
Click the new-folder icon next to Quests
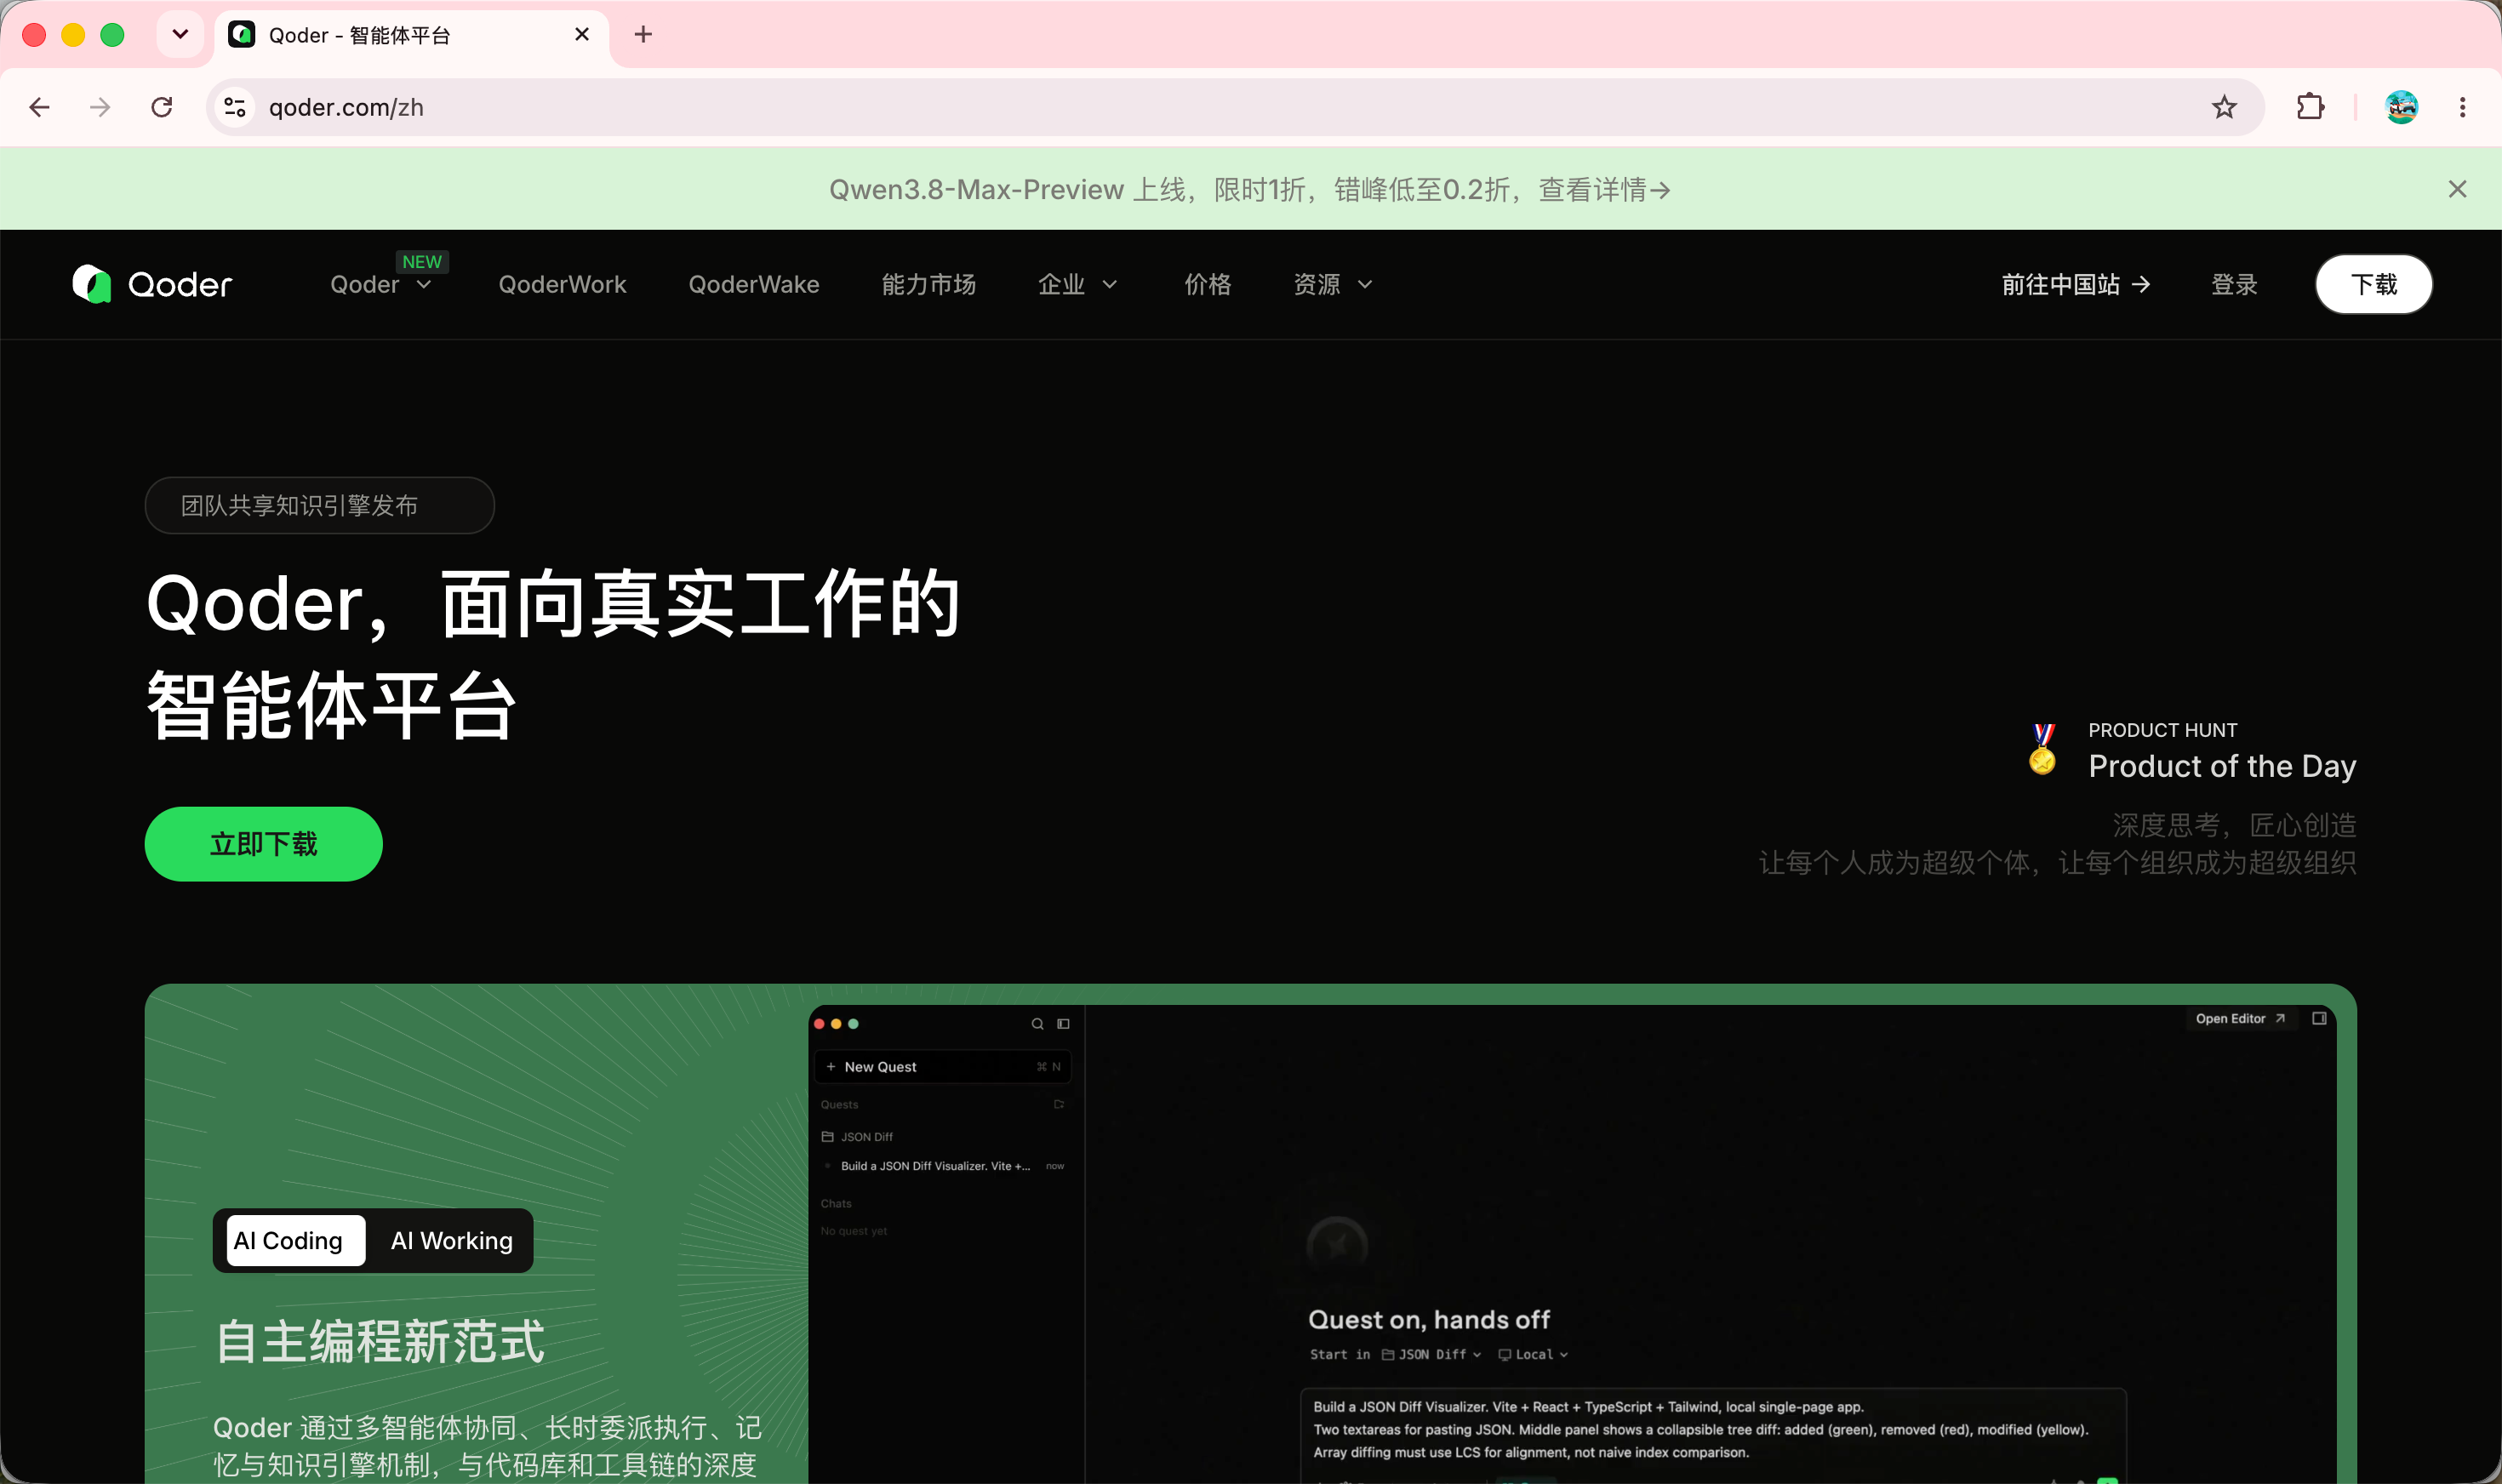pyautogui.click(x=1058, y=1105)
